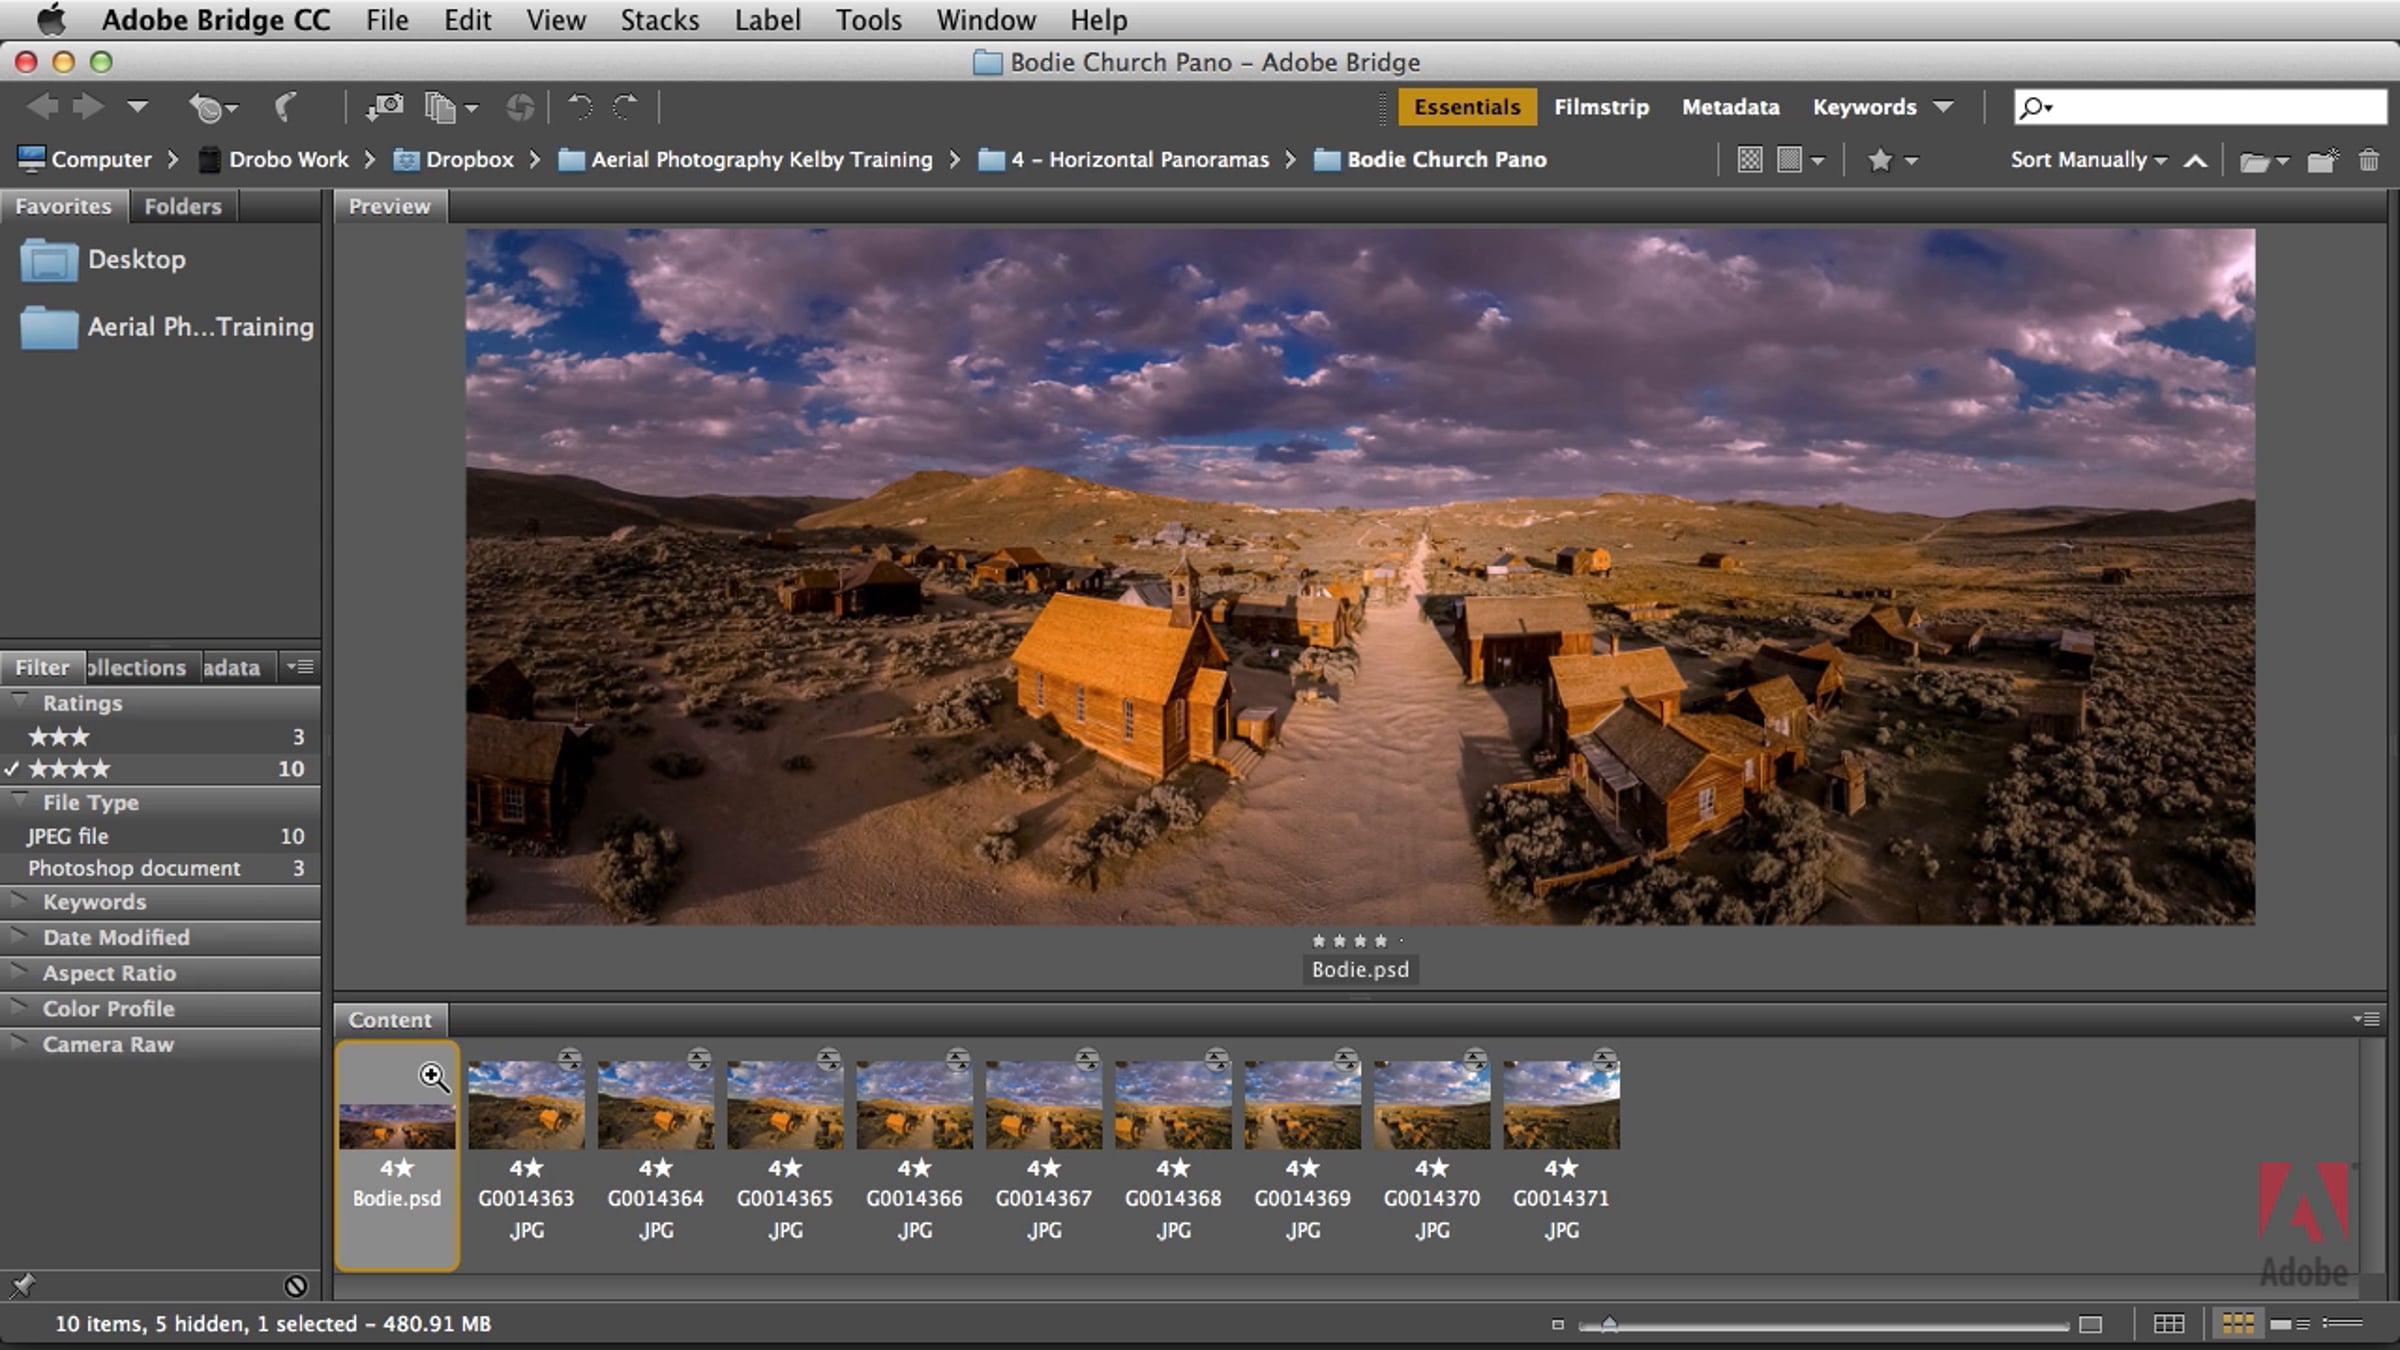Image resolution: width=2400 pixels, height=1350 pixels.
Task: Click the Clear Filter icon in Filter panel
Action: pyautogui.click(x=295, y=1286)
